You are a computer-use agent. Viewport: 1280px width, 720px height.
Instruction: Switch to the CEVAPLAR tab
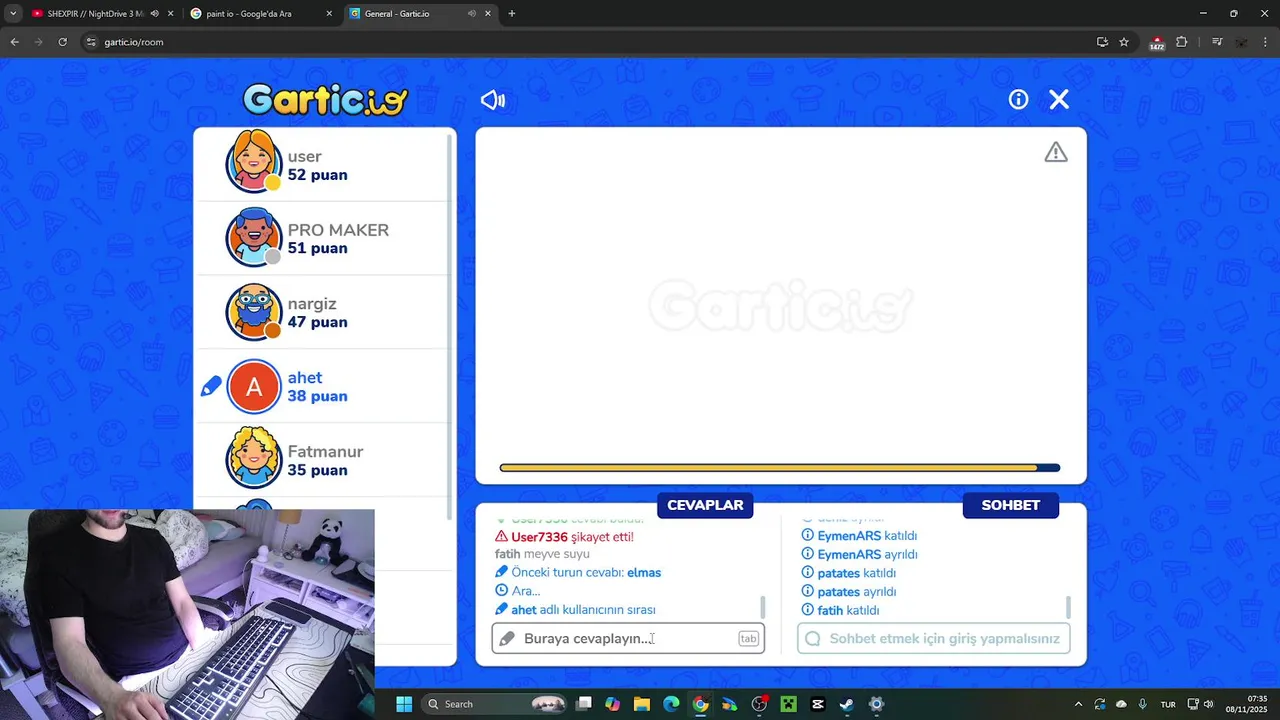pyautogui.click(x=705, y=505)
